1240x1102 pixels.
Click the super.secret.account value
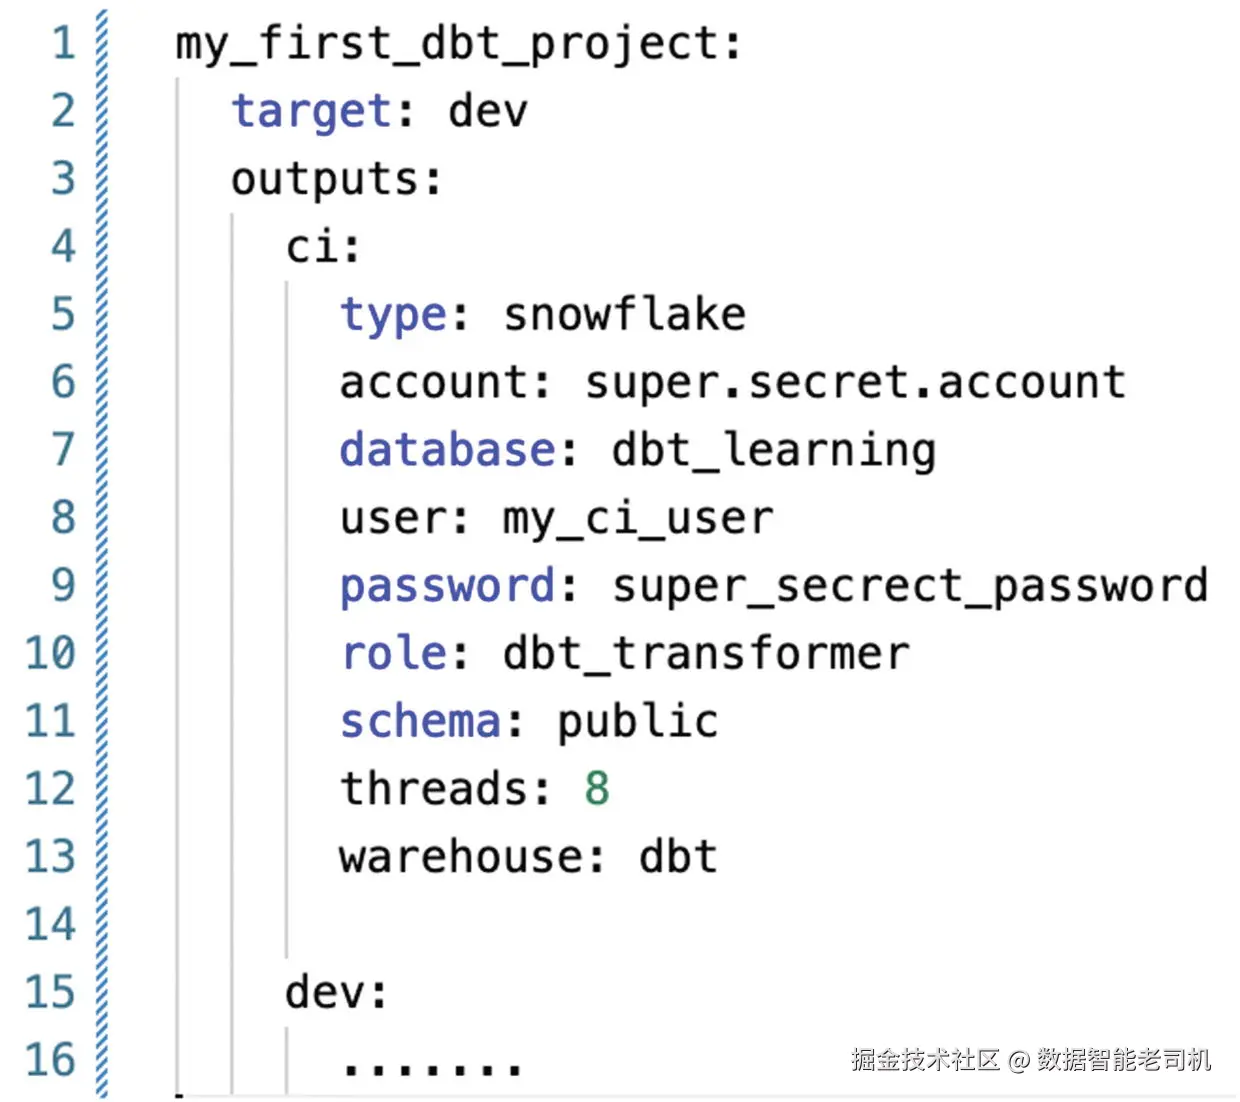pos(855,383)
